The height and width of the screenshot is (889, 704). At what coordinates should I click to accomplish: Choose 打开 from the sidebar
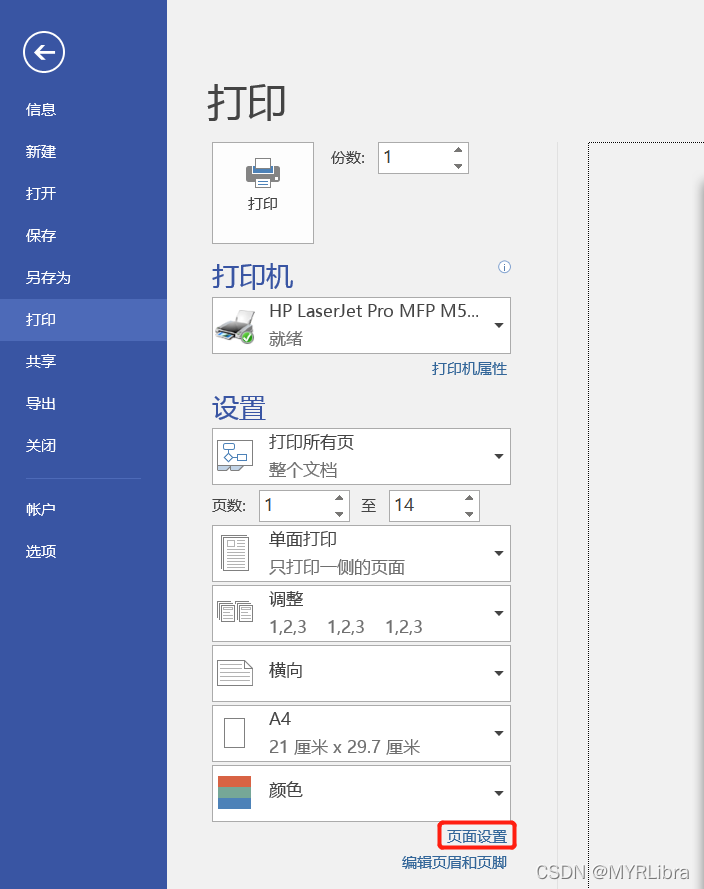point(41,193)
